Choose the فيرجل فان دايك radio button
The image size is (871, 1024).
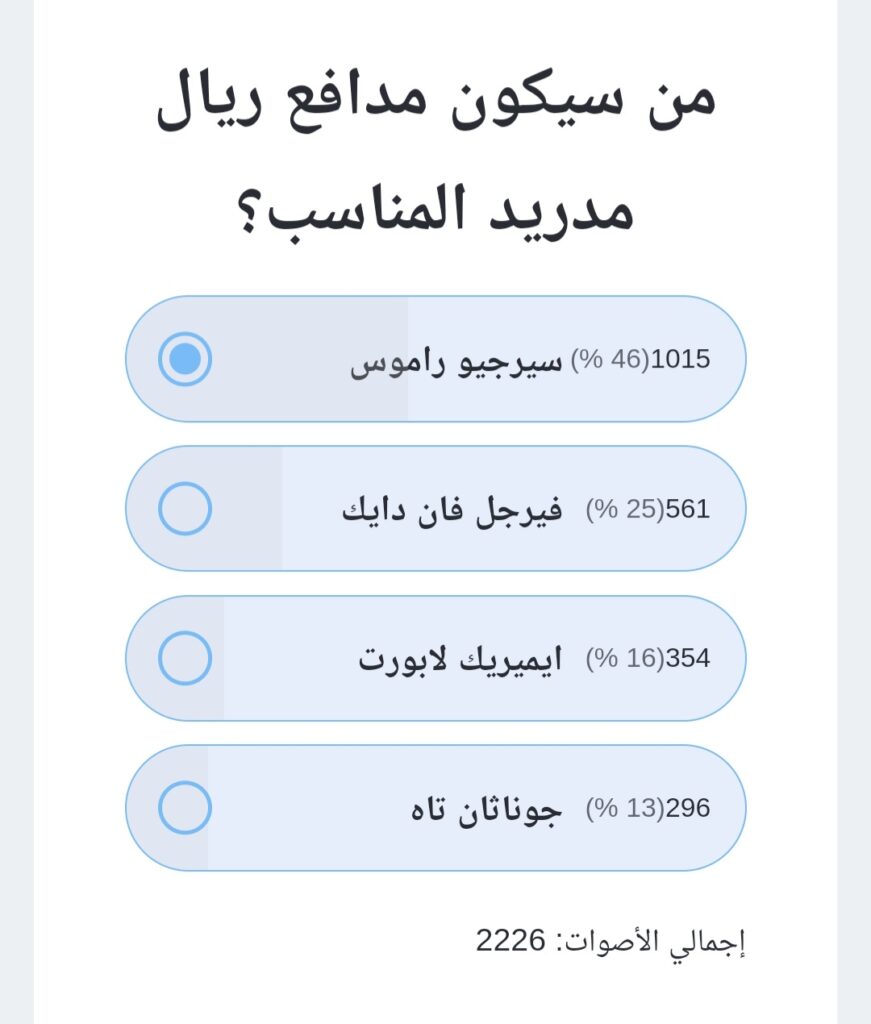[x=185, y=509]
